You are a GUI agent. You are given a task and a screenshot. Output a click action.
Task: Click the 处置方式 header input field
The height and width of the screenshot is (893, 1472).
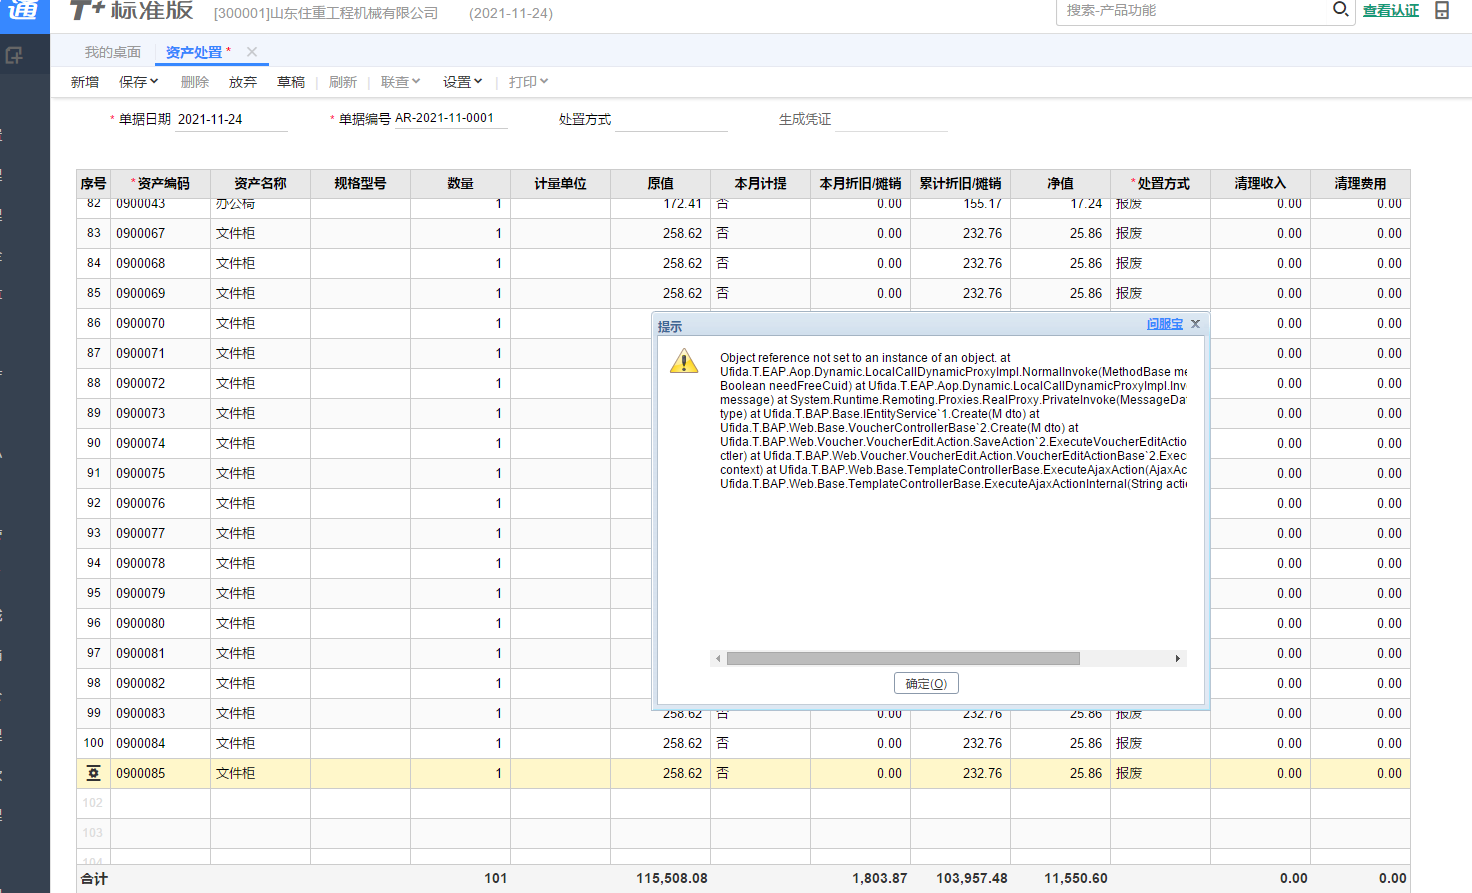click(671, 119)
